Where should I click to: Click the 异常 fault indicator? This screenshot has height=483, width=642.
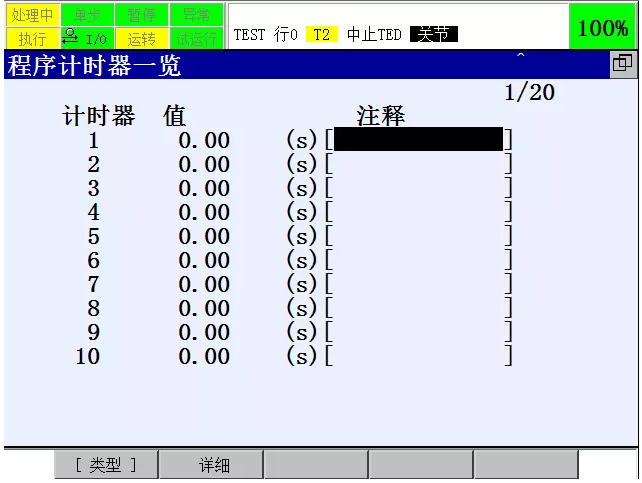[197, 15]
